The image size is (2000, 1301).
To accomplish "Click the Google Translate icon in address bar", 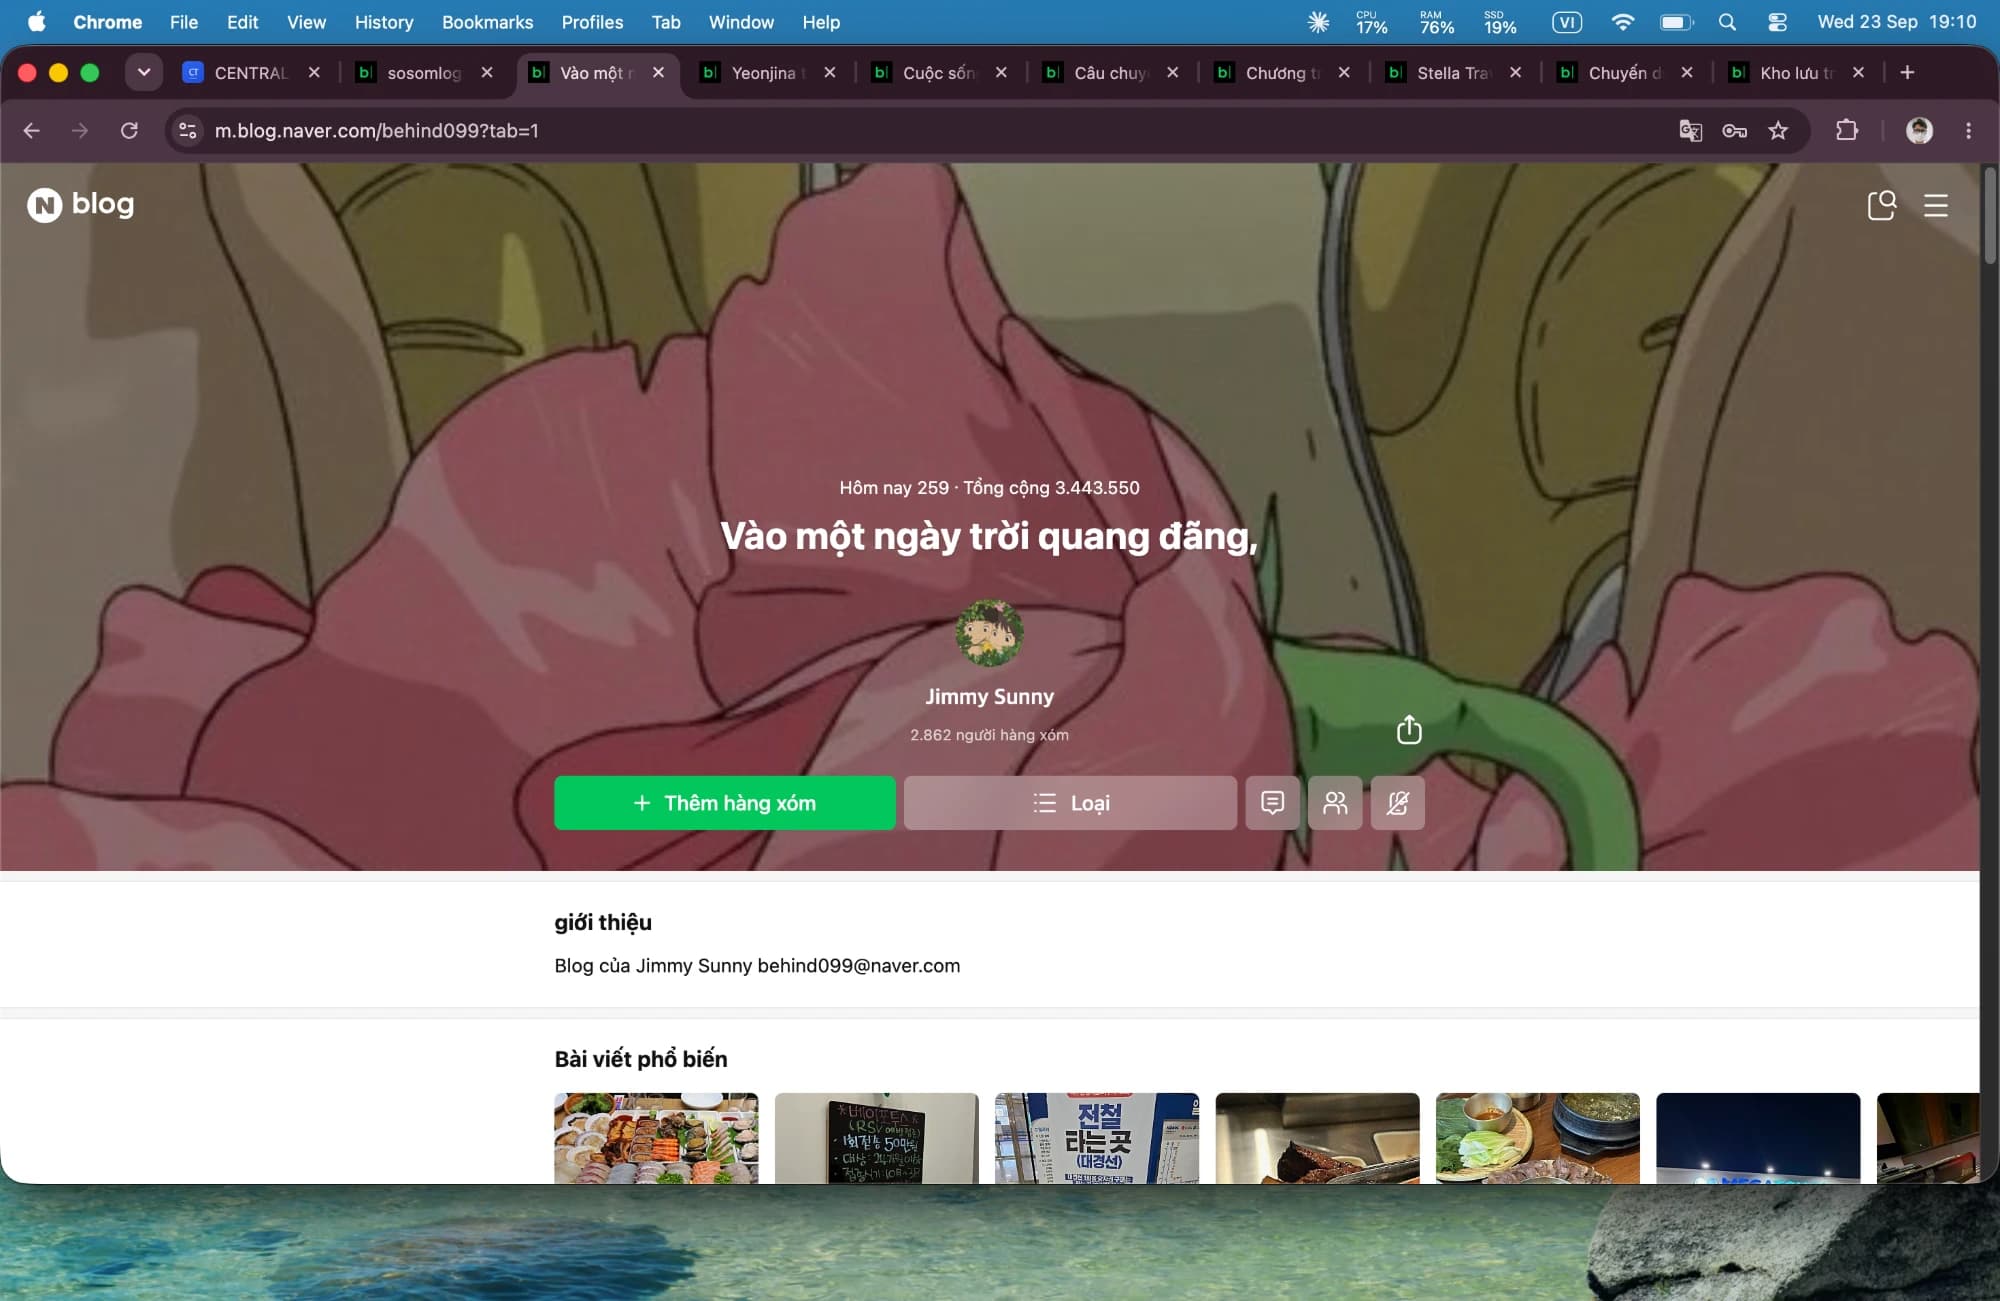I will point(1690,130).
